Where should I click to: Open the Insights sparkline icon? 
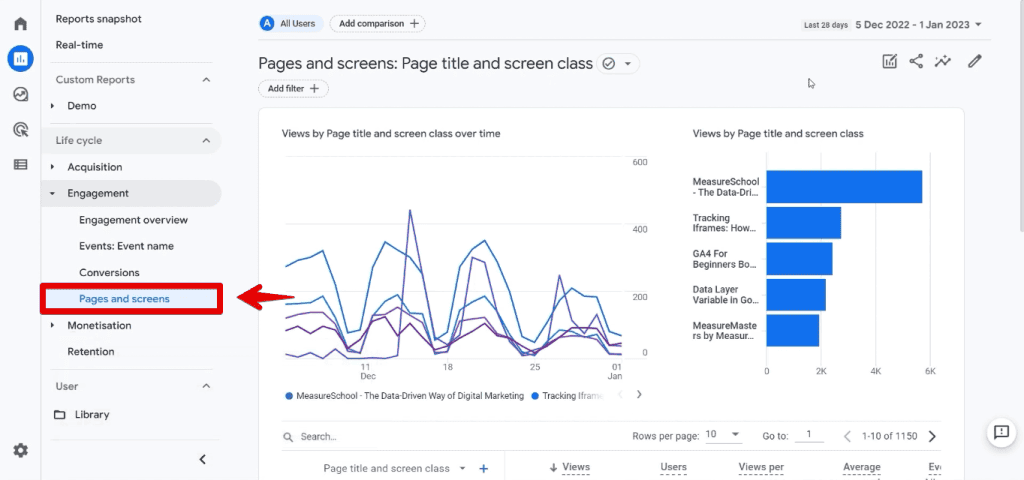click(x=942, y=61)
